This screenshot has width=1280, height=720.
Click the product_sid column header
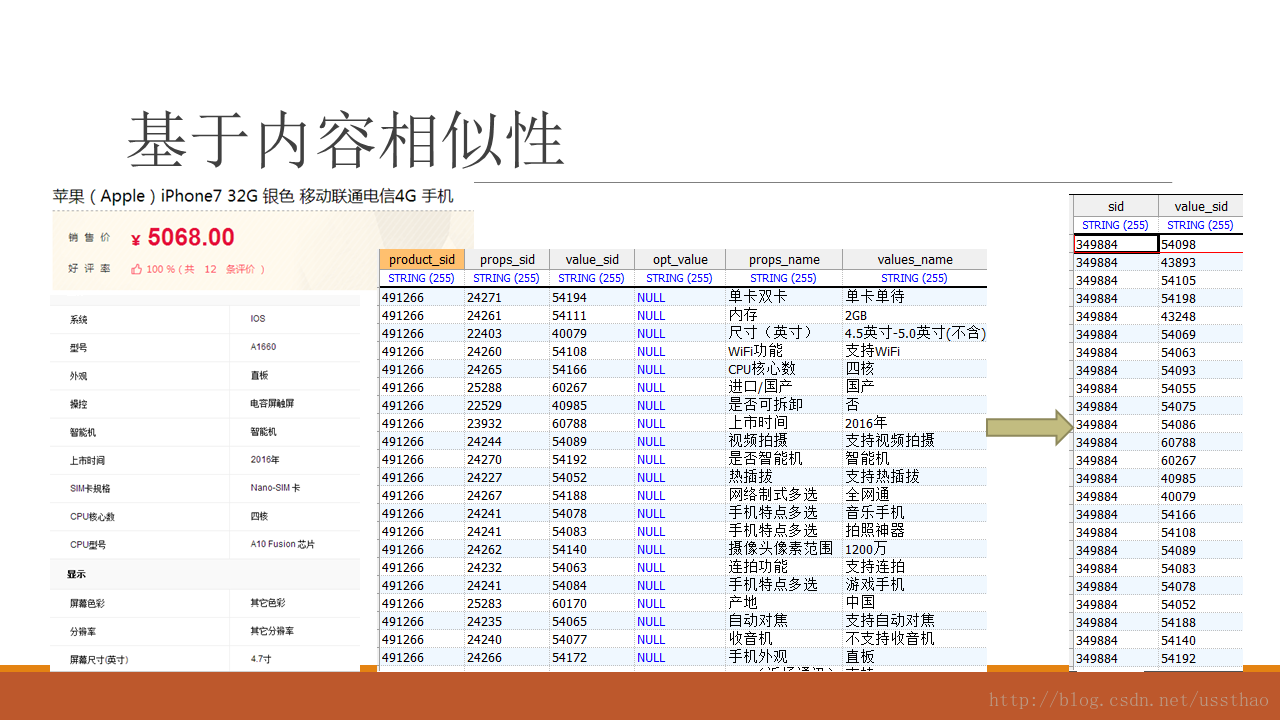pyautogui.click(x=421, y=260)
